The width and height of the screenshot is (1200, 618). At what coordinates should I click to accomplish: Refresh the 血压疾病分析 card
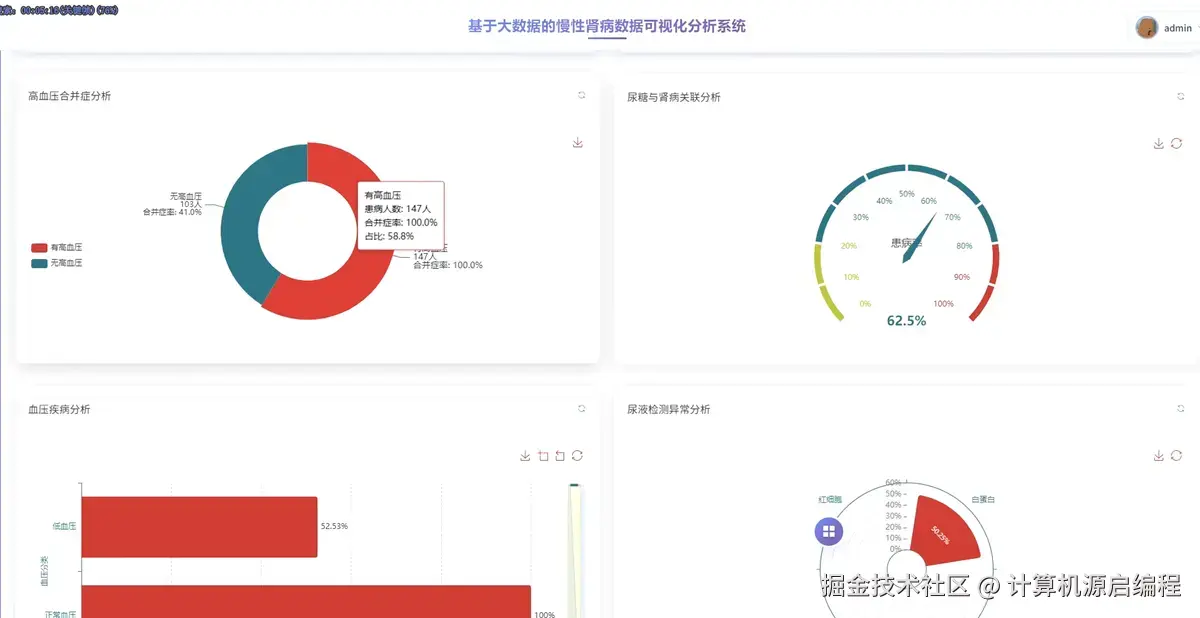(581, 408)
